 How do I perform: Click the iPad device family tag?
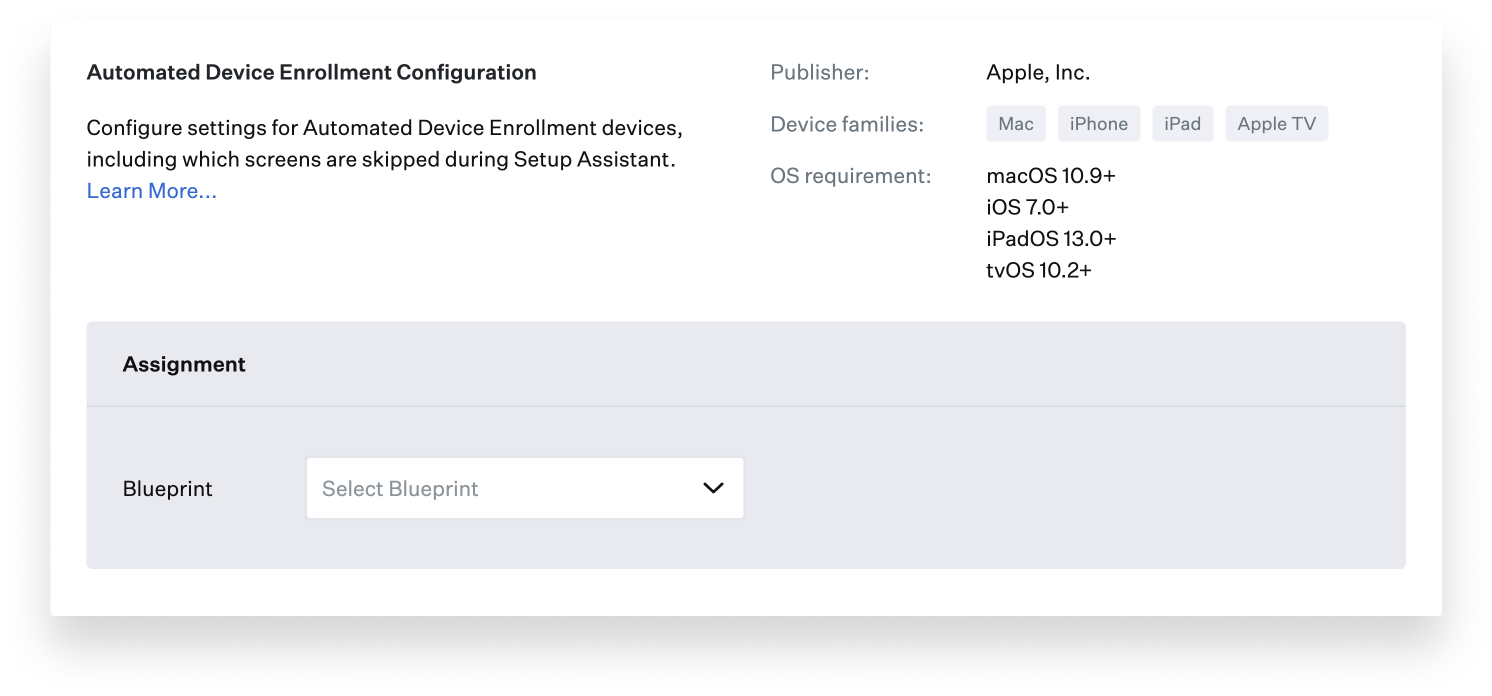(1182, 124)
